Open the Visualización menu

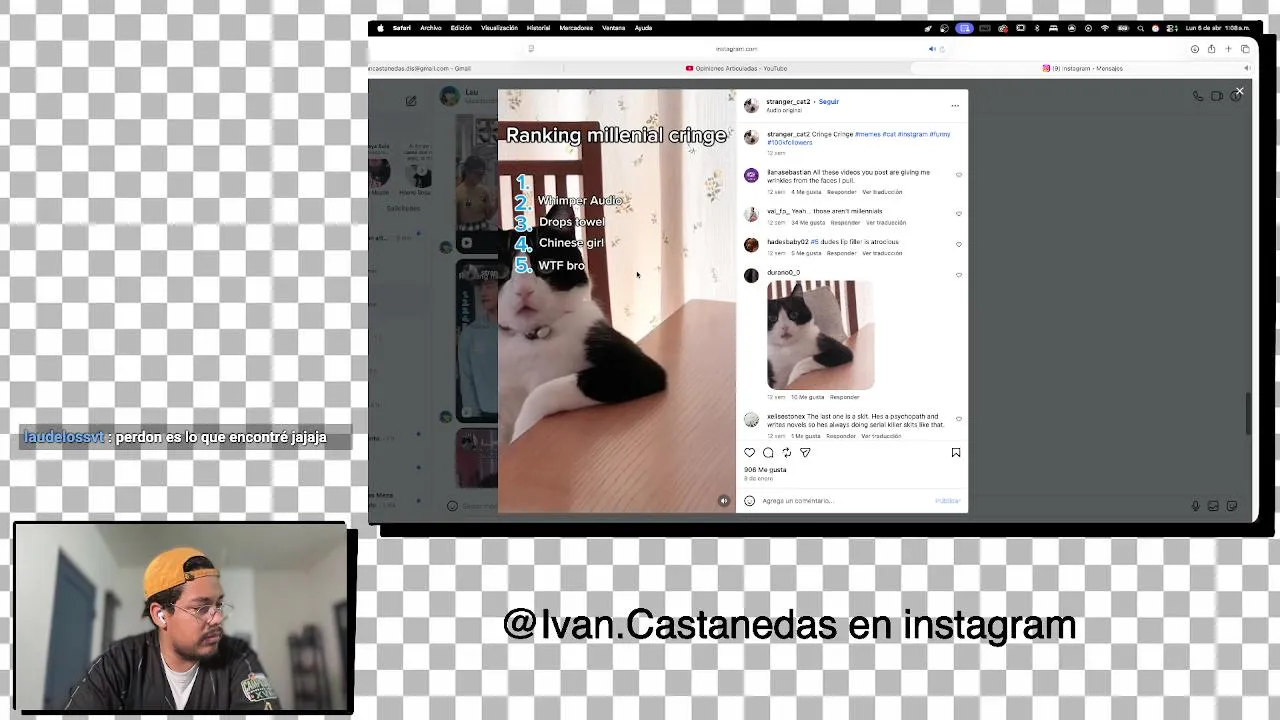tap(500, 28)
